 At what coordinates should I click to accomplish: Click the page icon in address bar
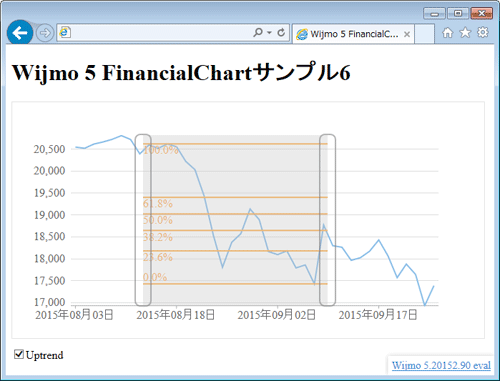coord(65,33)
